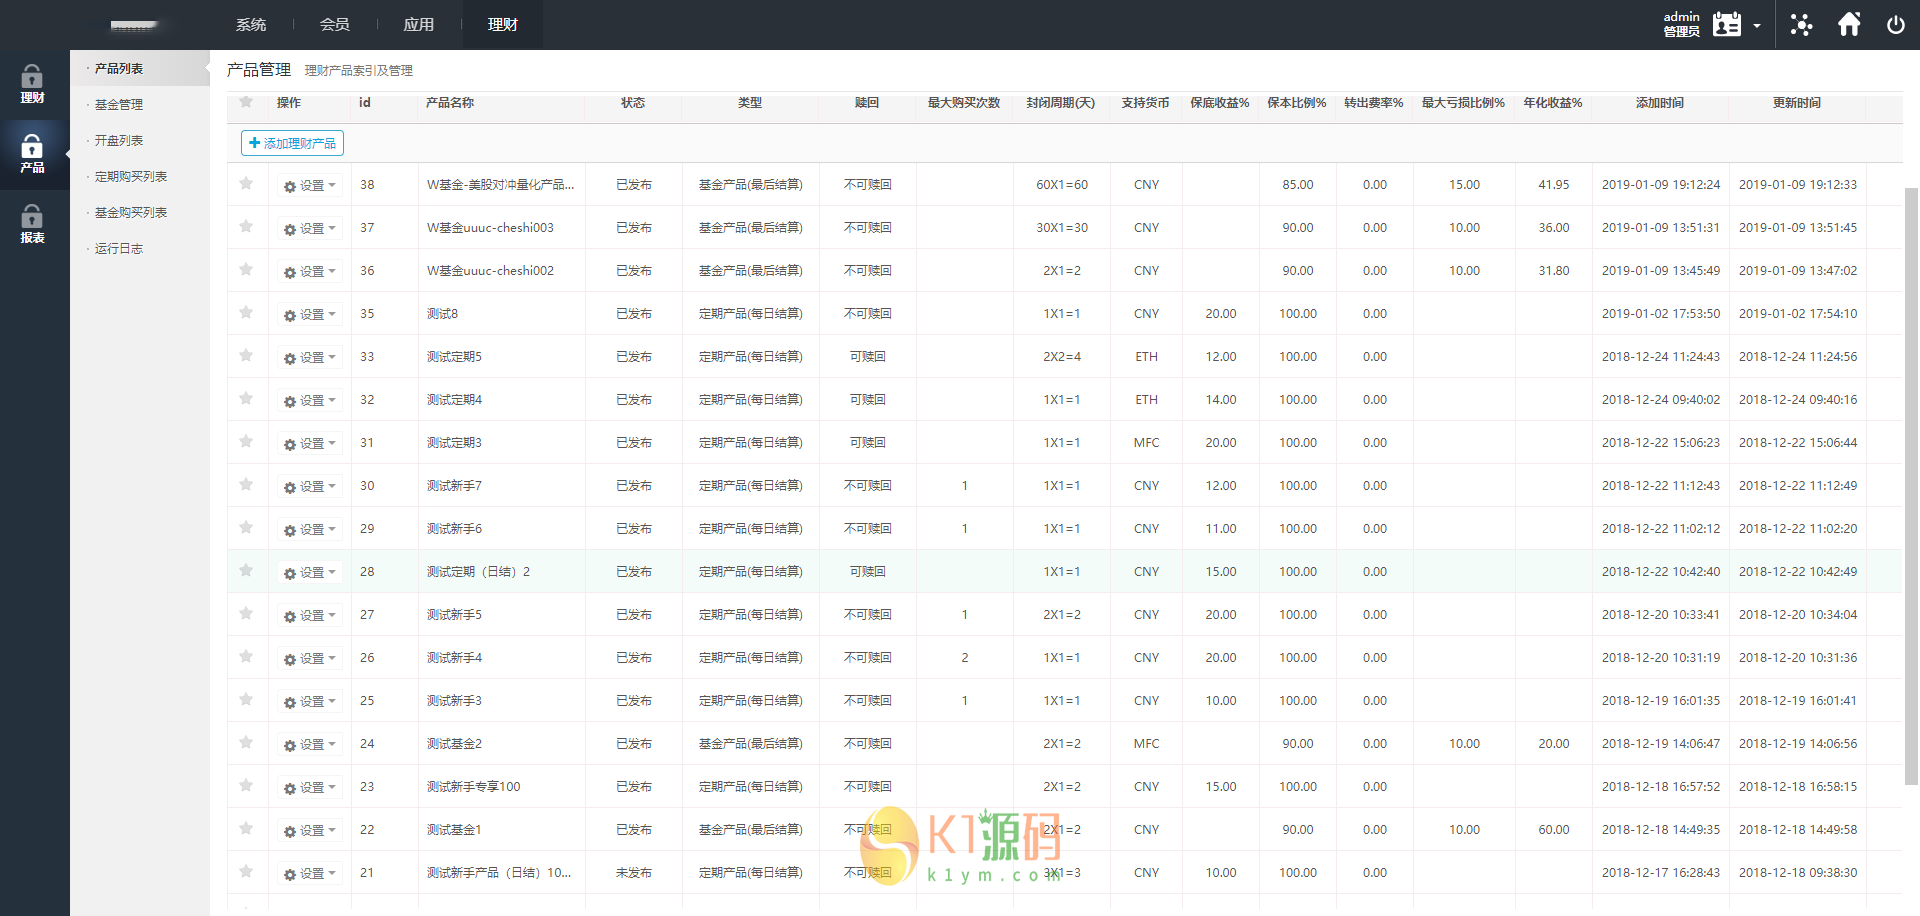Viewport: 1920px width, 916px height.
Task: Switch to the 会员 top menu
Action: (335, 25)
